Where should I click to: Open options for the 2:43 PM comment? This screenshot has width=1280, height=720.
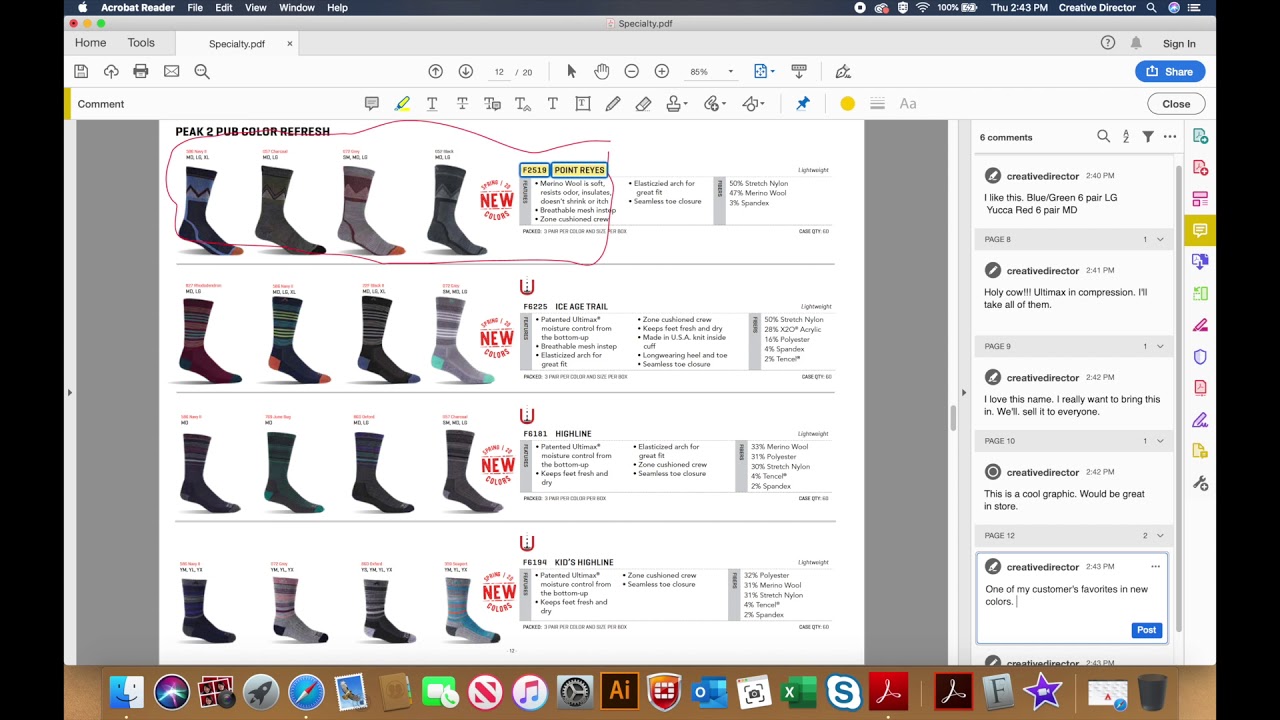coord(1155,567)
